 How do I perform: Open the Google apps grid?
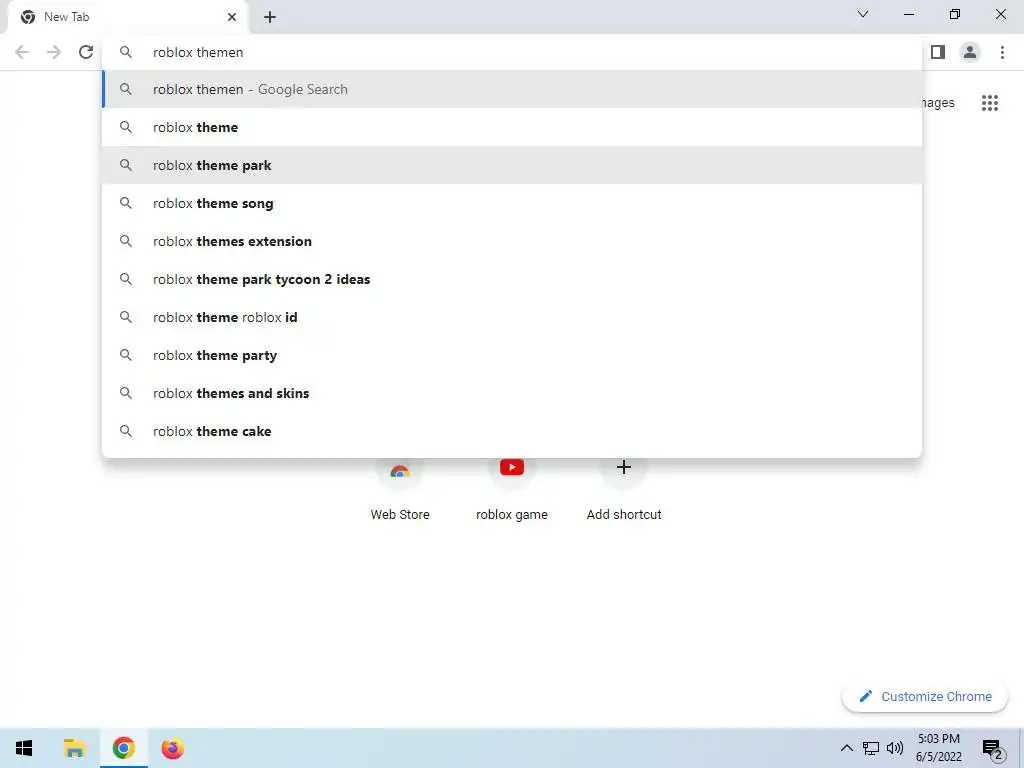(989, 103)
